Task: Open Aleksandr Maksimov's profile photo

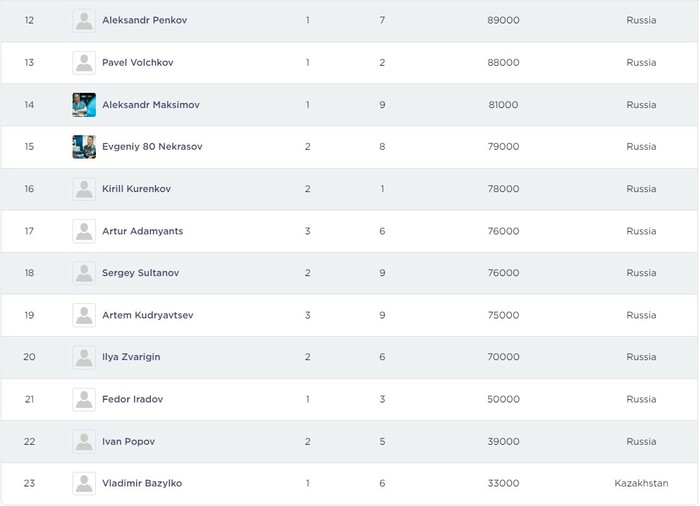Action: point(84,105)
